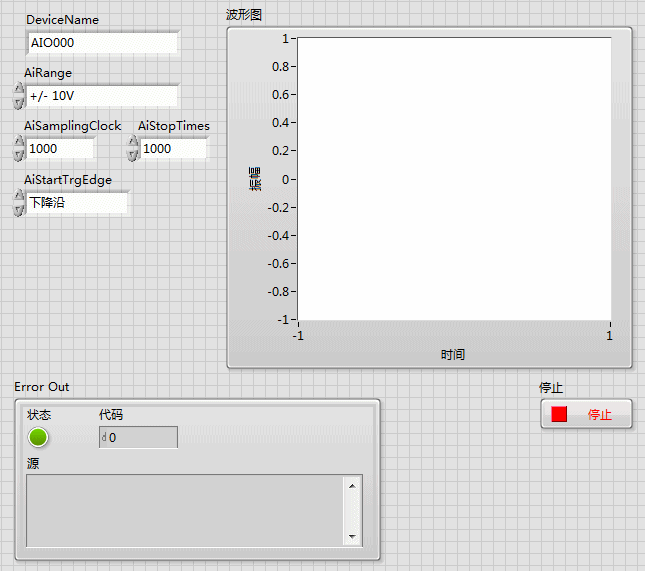645x571 pixels.
Task: Step AiStartTrgEdge down to next option
Action: tap(18, 209)
